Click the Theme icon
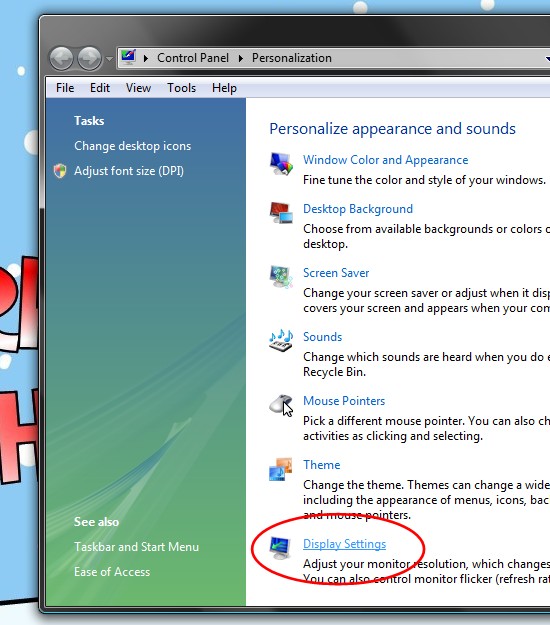Image resolution: width=550 pixels, height=625 pixels. click(281, 469)
